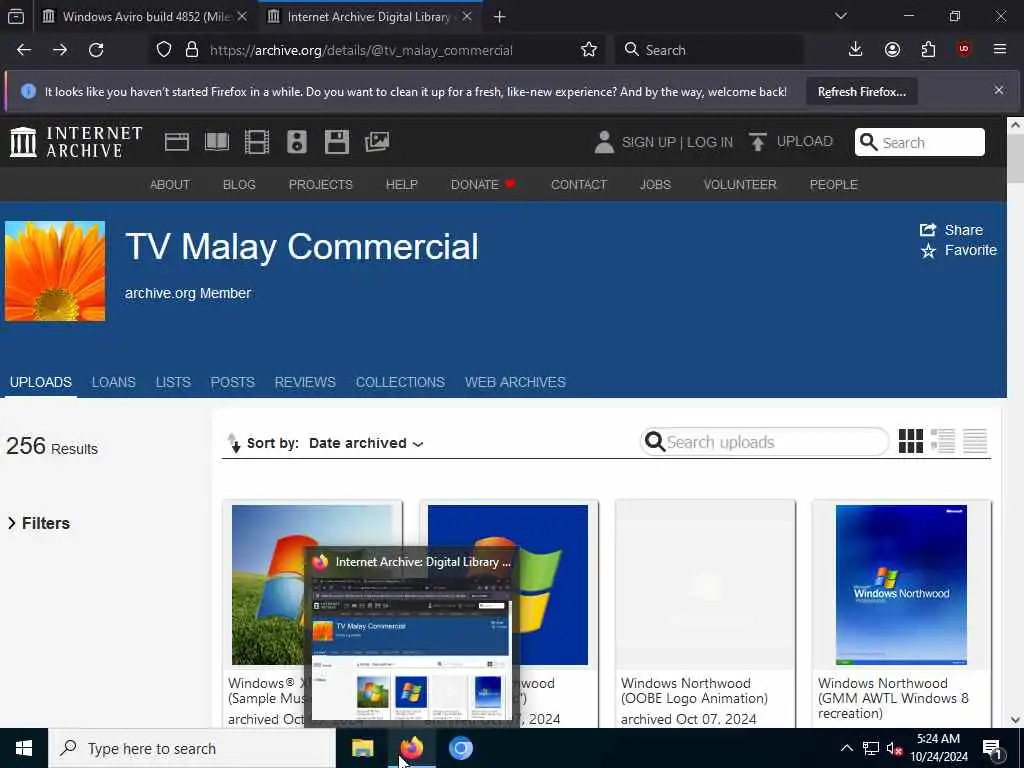Open the Windows Start menu
The height and width of the screenshot is (768, 1024).
pos(24,748)
